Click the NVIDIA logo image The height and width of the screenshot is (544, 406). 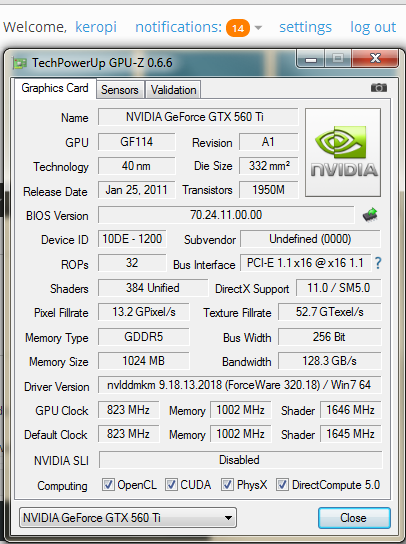343,152
